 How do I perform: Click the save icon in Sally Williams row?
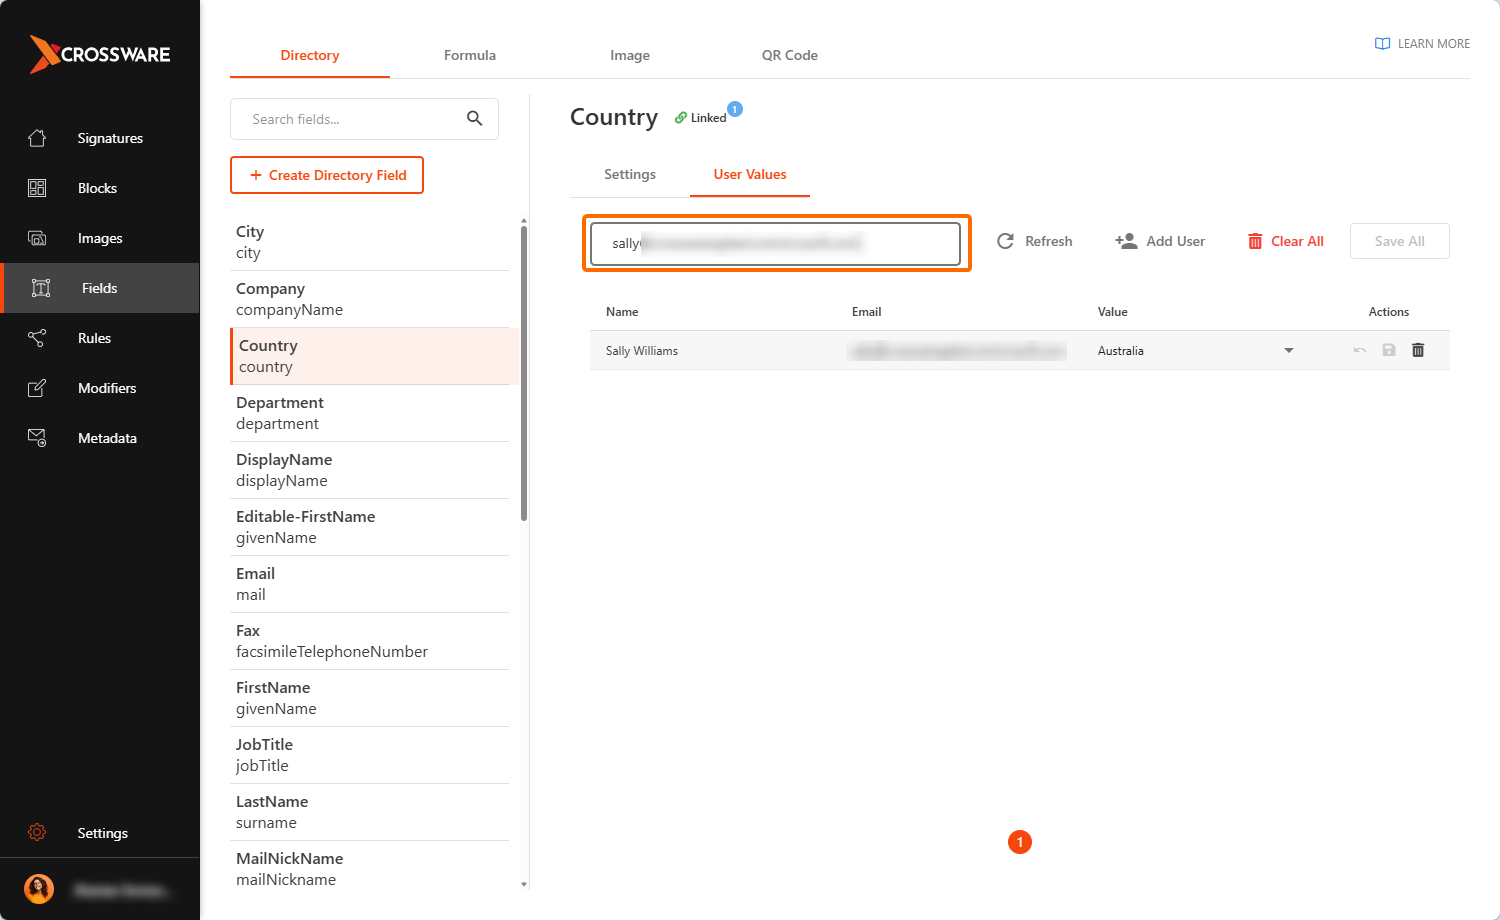pyautogui.click(x=1389, y=350)
